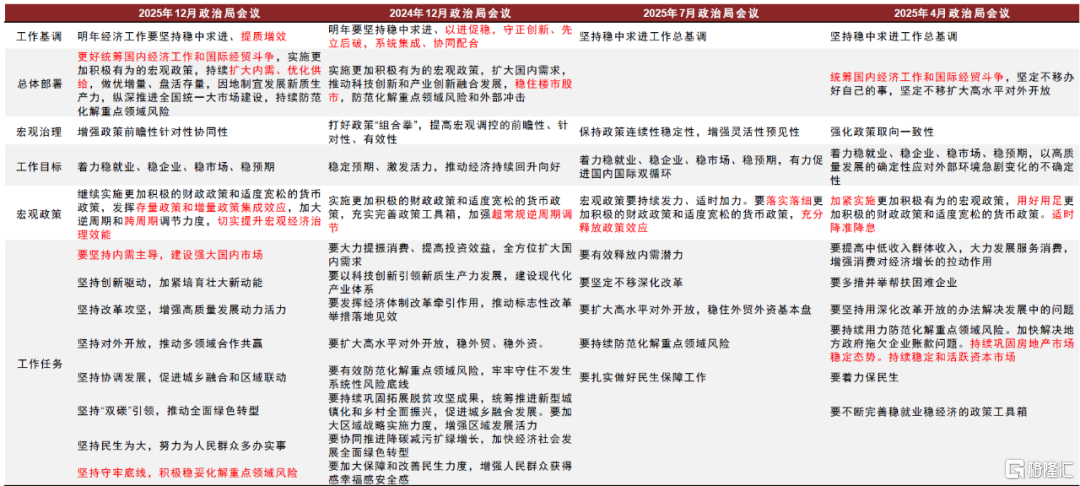Viewport: 1080px width, 486px height.
Task: Click the red line "坚持守牢底线，积极稳妥化解重点领域风险"
Action: [187, 472]
